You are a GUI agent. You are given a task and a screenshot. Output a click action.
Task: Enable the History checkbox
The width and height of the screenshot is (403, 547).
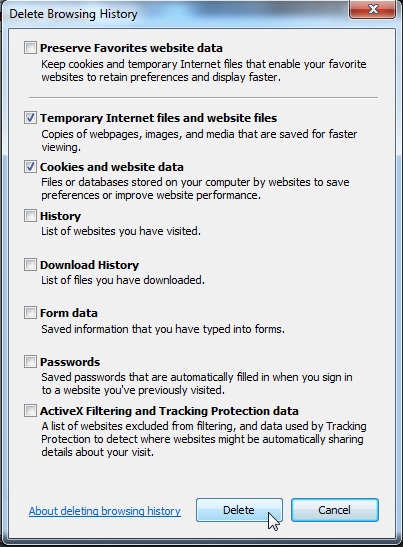pyautogui.click(x=30, y=216)
